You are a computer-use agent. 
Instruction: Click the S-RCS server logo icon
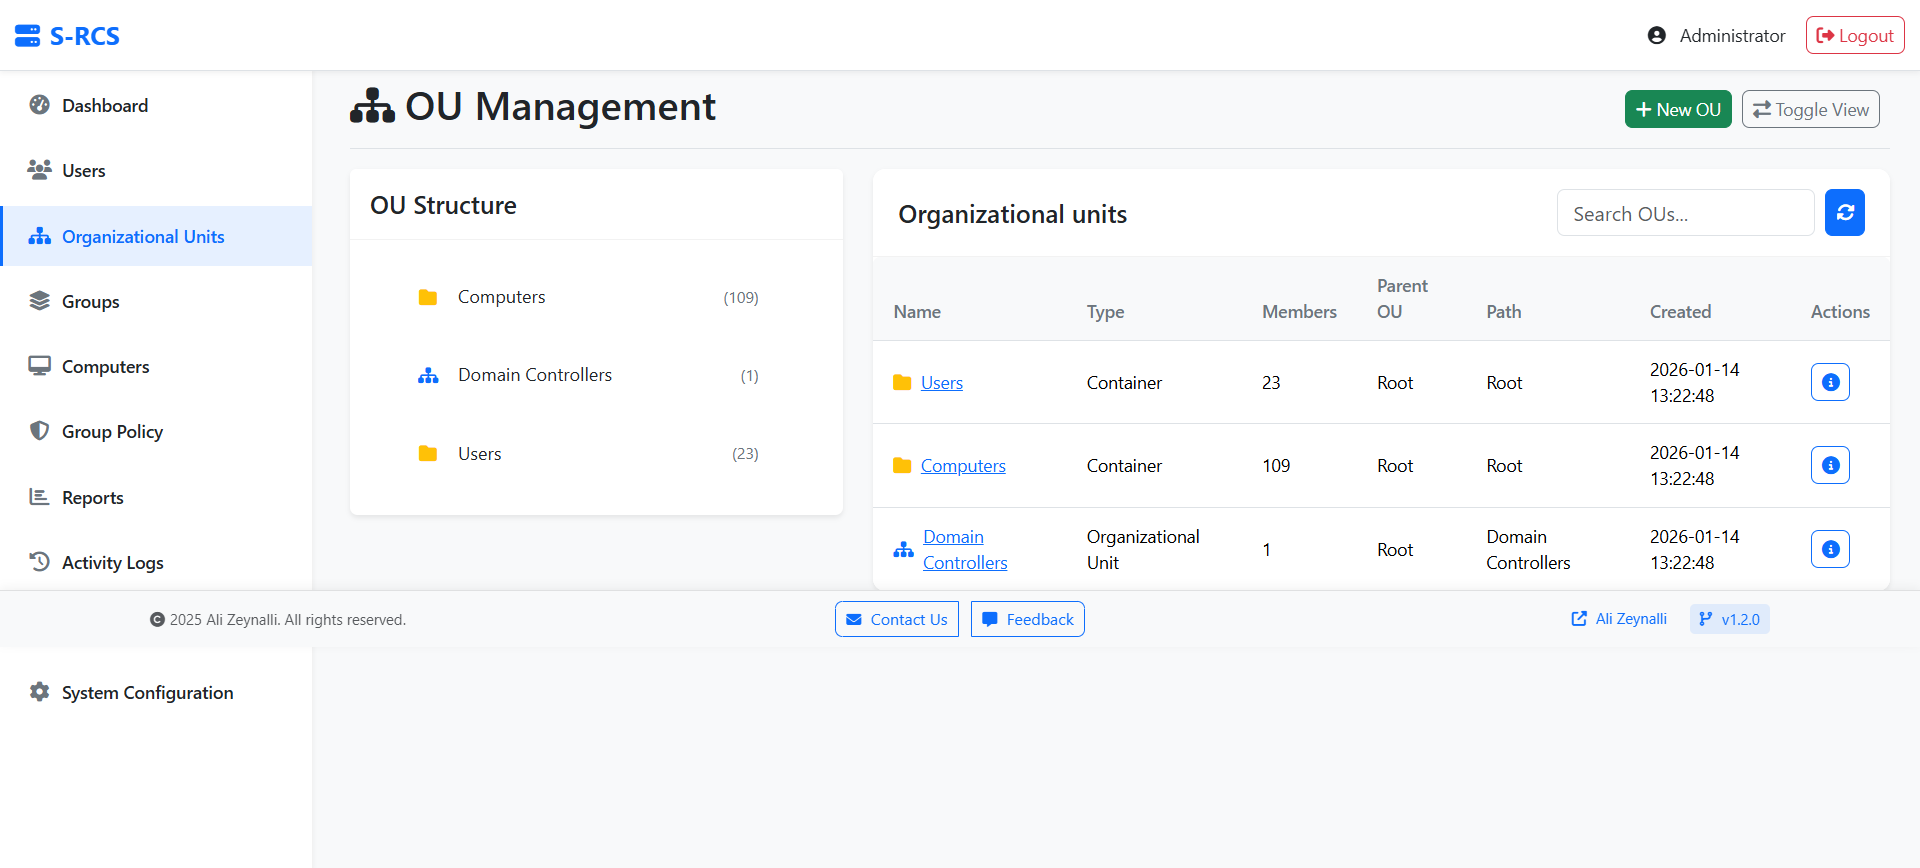[x=27, y=36]
